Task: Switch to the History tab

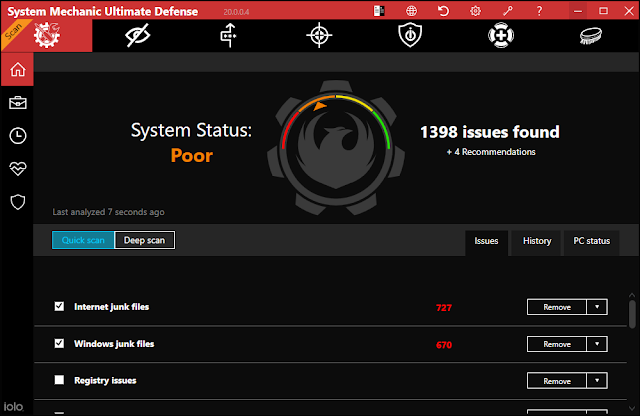Action: tap(537, 241)
